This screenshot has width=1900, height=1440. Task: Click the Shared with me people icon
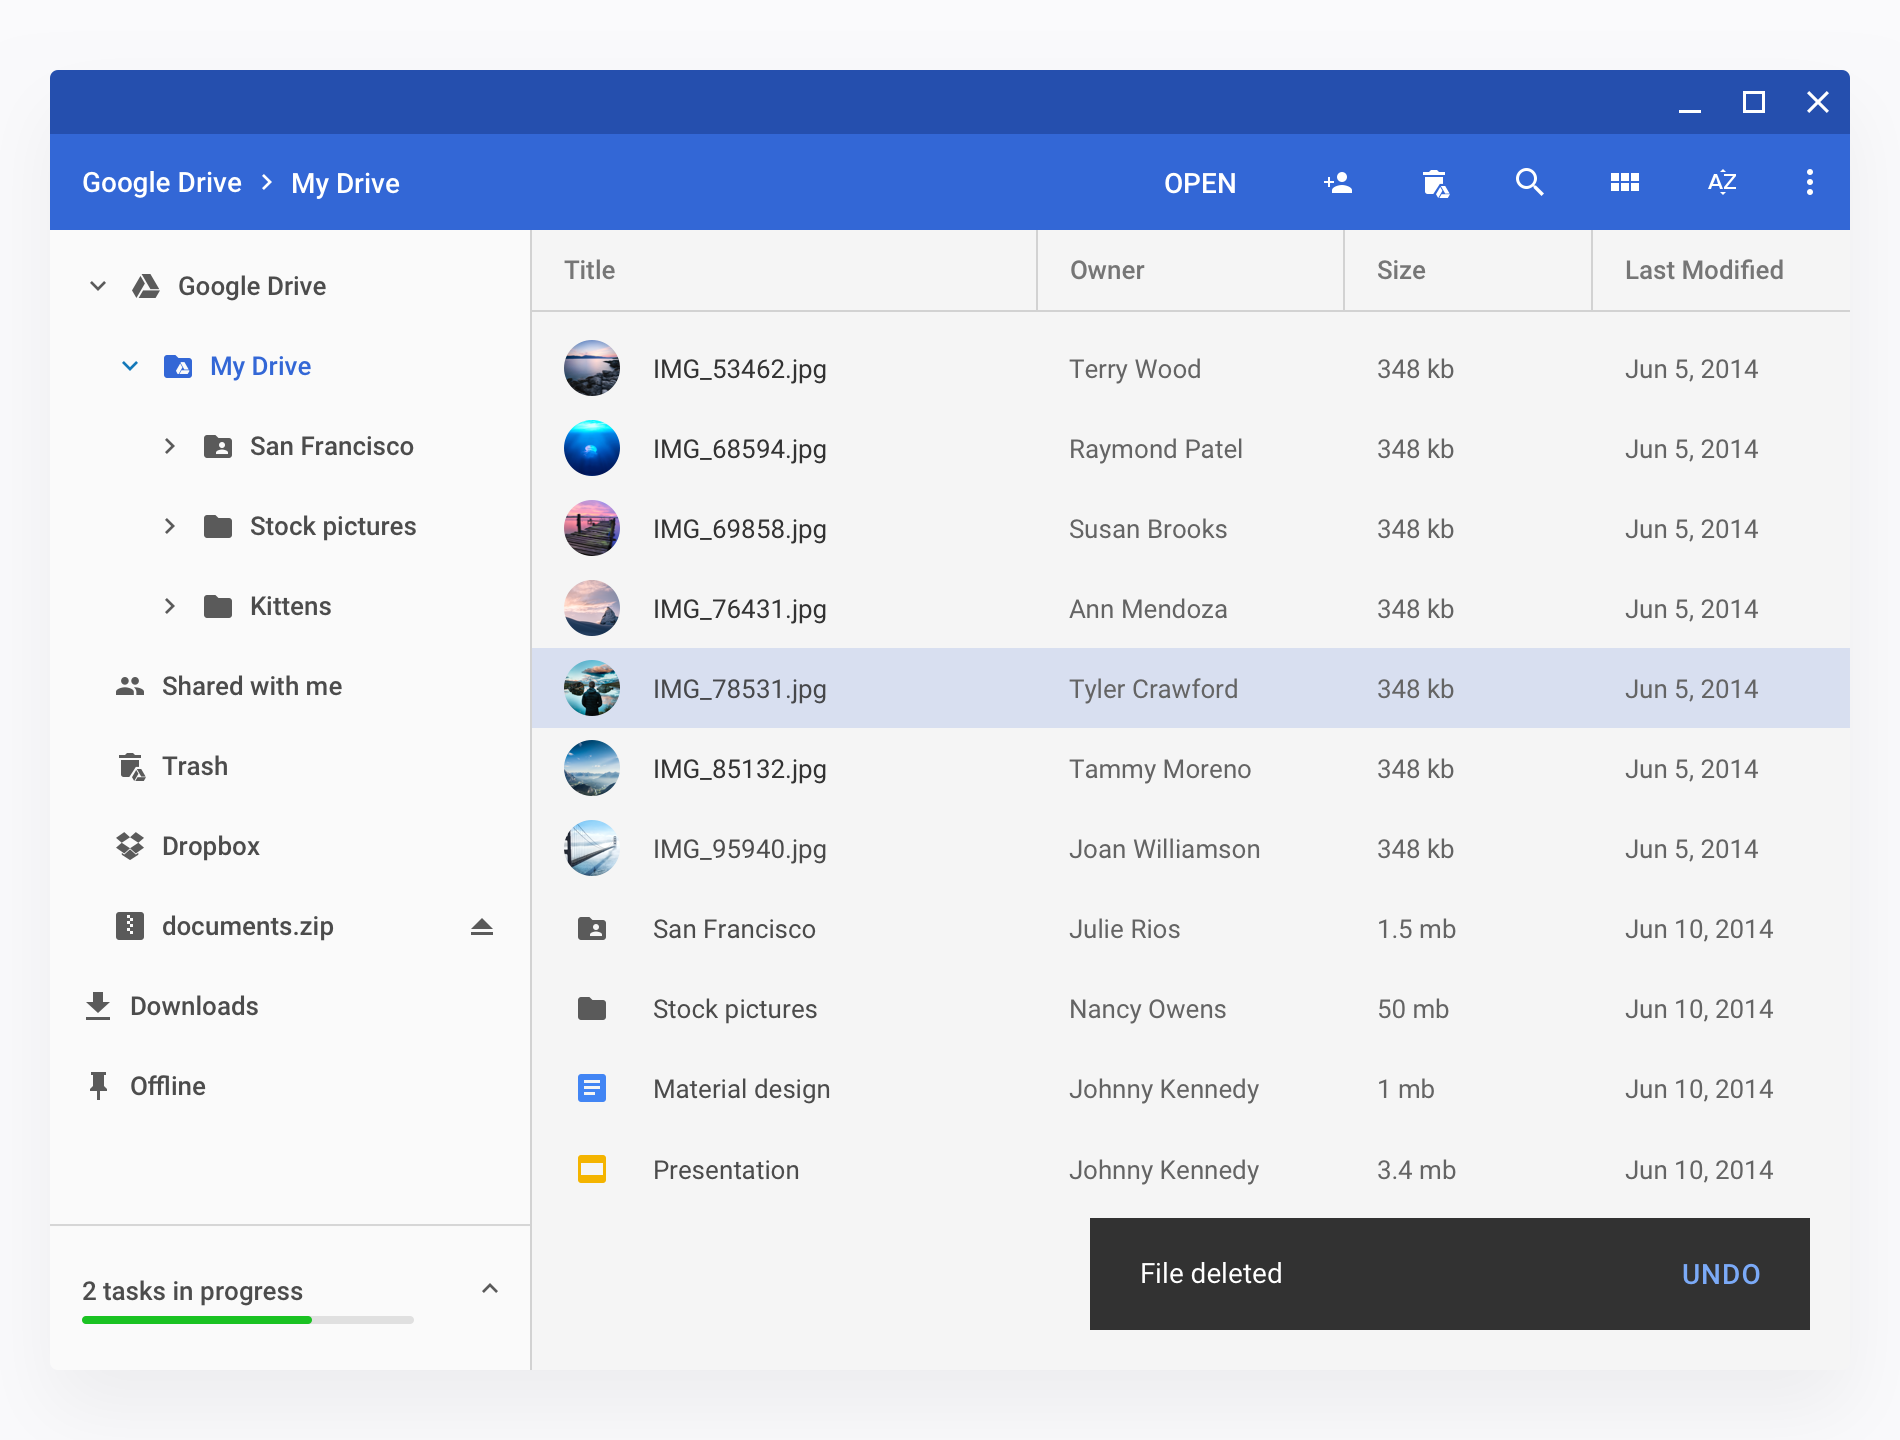[x=130, y=686]
